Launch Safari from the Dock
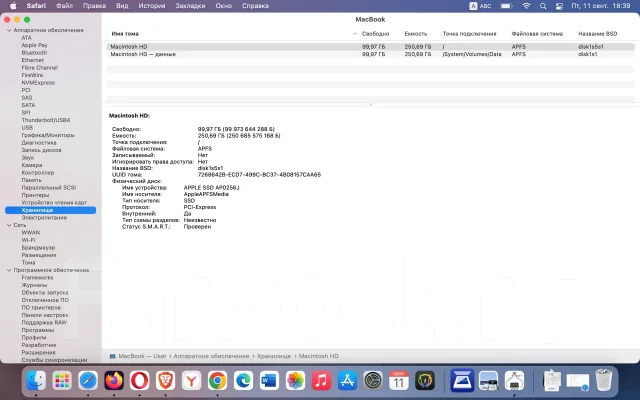This screenshot has height=400, width=640. (88, 381)
